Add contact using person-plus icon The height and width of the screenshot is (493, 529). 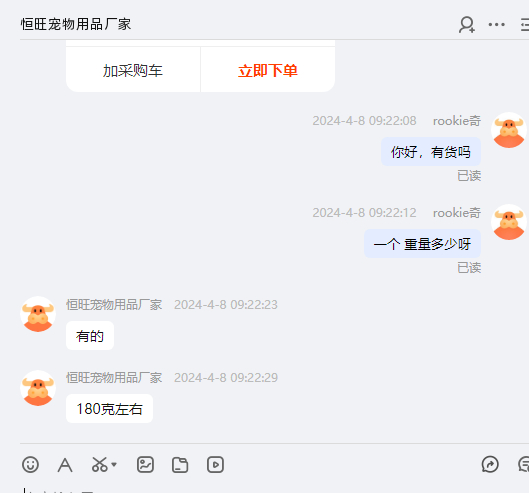click(467, 25)
